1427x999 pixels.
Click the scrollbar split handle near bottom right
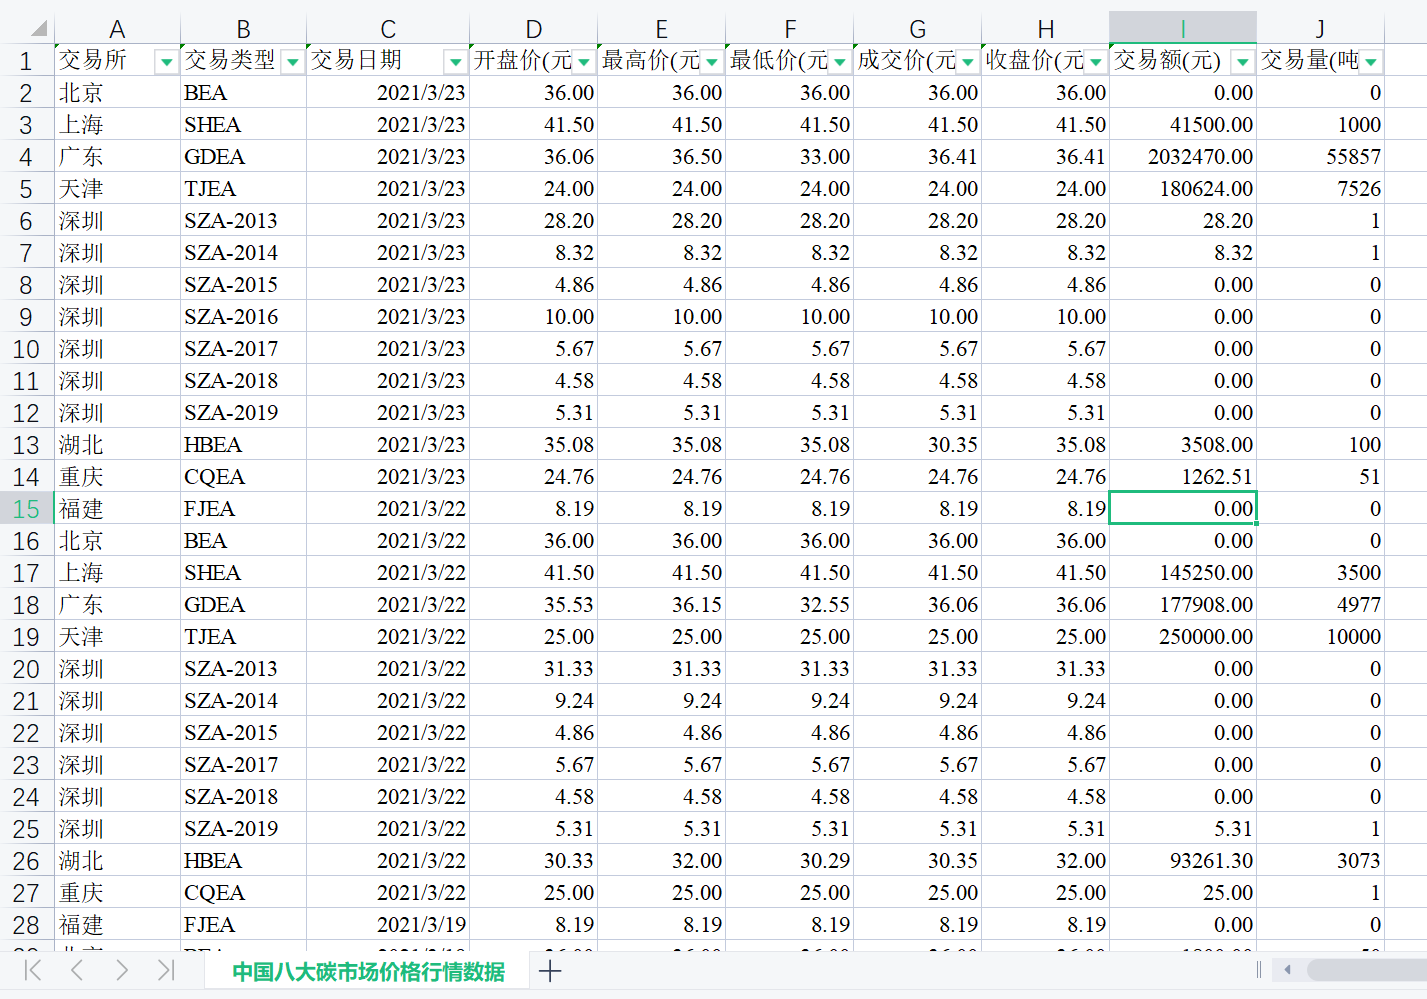tap(1258, 970)
